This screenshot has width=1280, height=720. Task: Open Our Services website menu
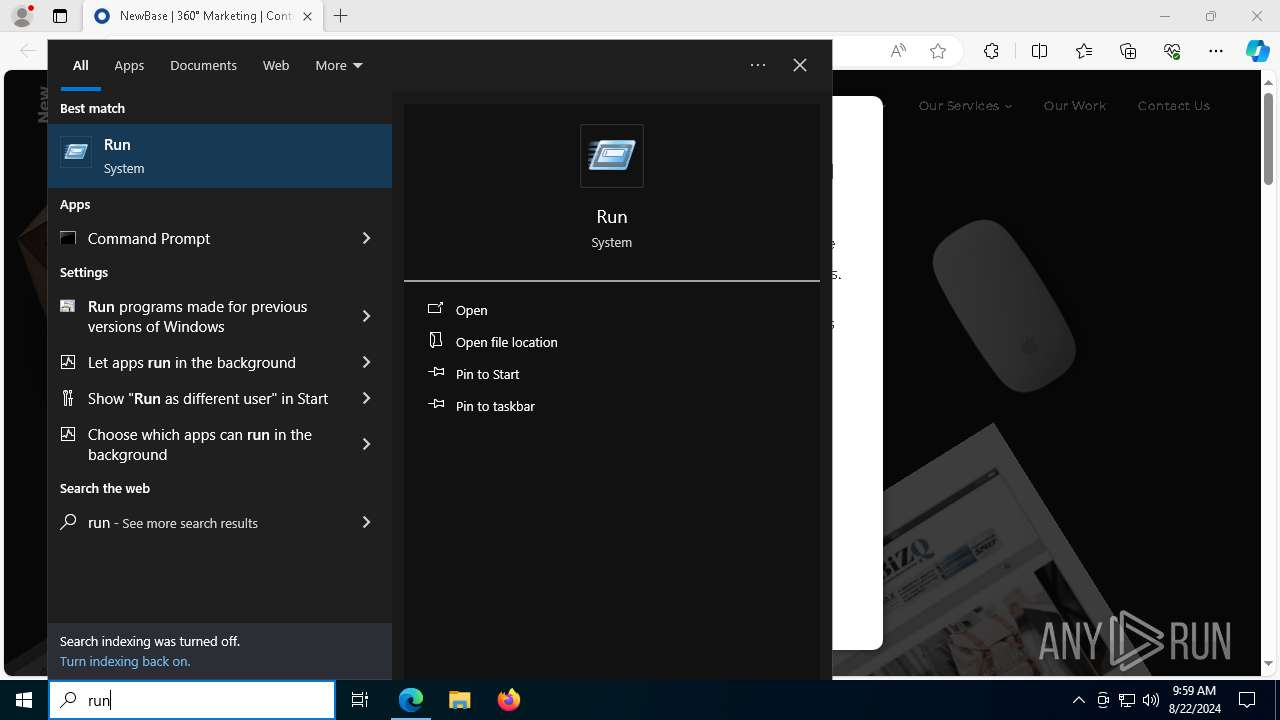(x=965, y=105)
